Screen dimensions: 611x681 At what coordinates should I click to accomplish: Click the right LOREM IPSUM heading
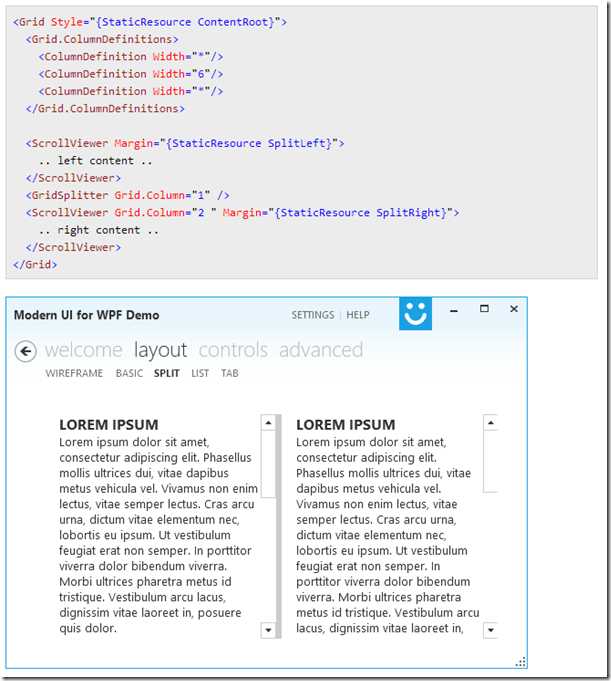(346, 425)
